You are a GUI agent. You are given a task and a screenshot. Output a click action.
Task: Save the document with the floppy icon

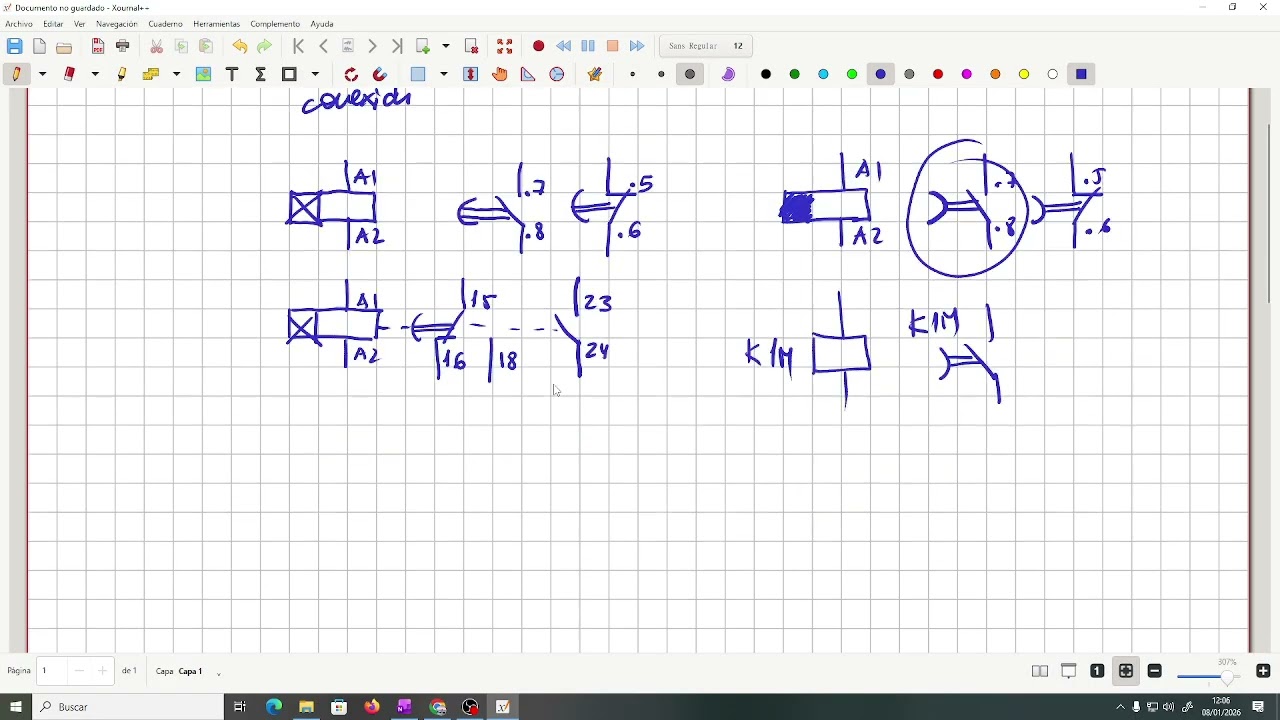[14, 47]
